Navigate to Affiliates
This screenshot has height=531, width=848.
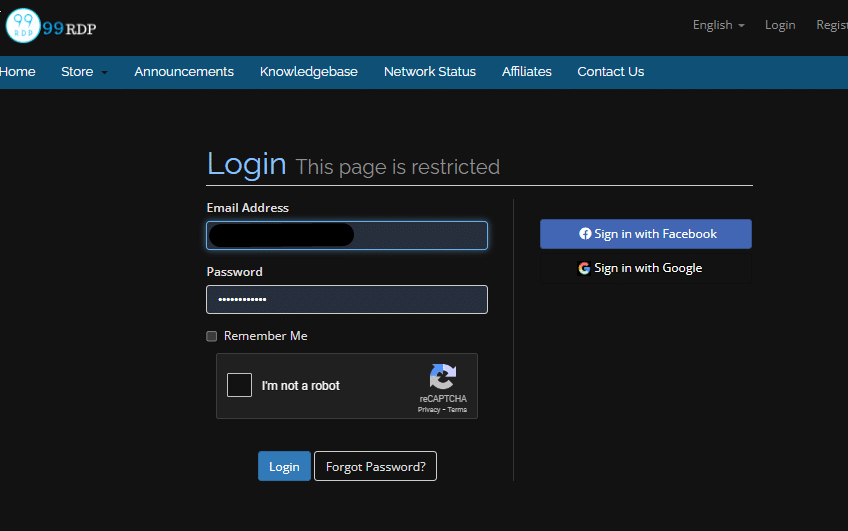tap(526, 72)
